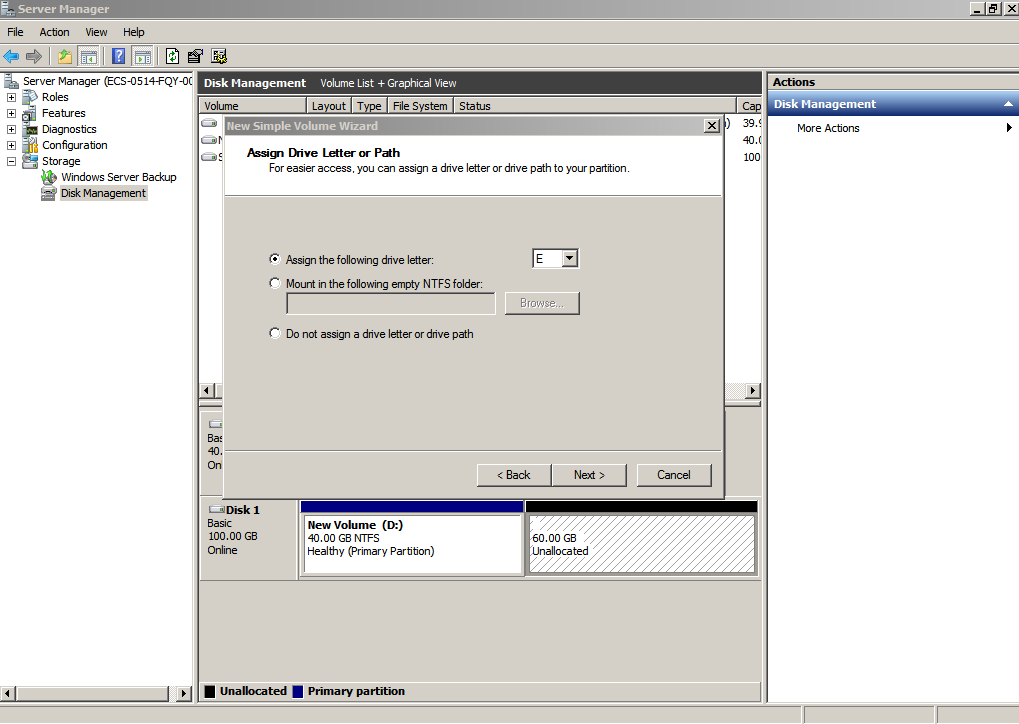This screenshot has height=724, width=1019.
Task: Select the Windows Server Backup tree item
Action: coord(119,177)
